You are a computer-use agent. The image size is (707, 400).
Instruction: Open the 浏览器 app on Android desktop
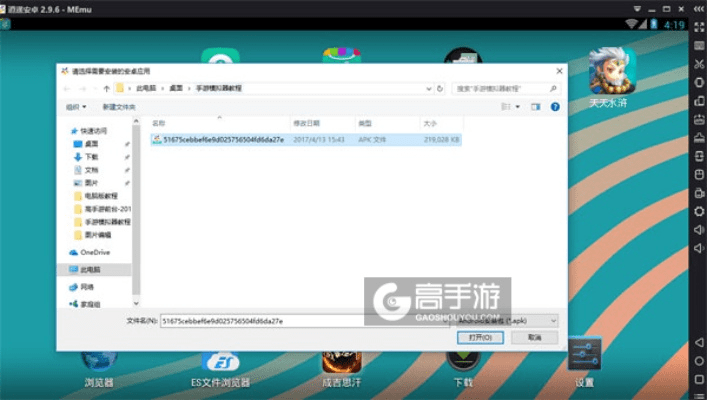(x=99, y=370)
